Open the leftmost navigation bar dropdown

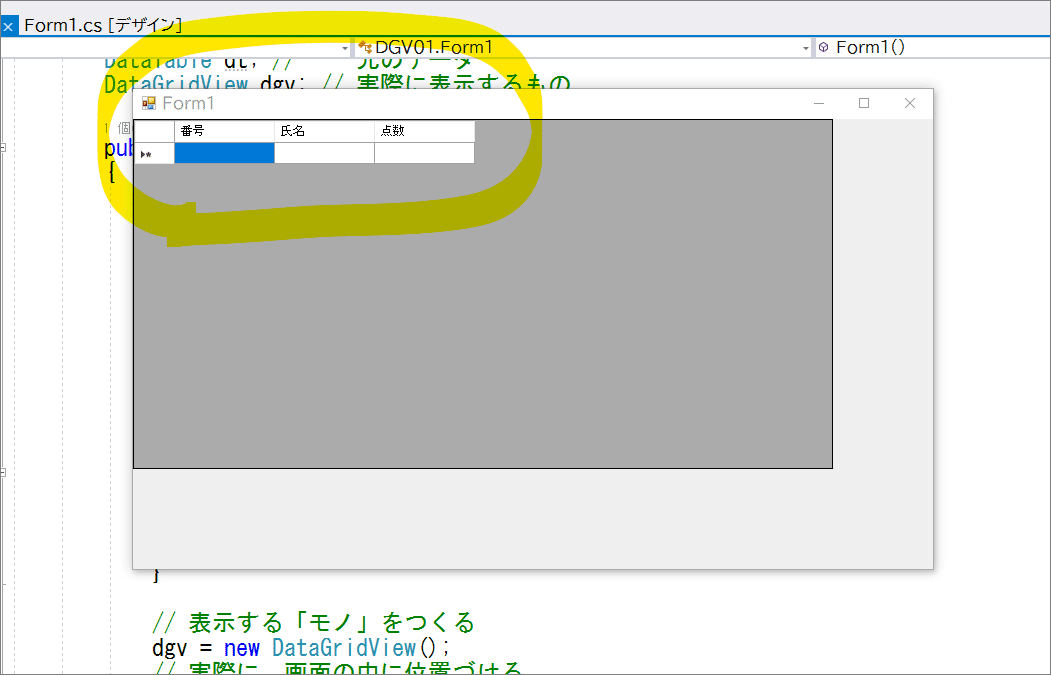345,46
